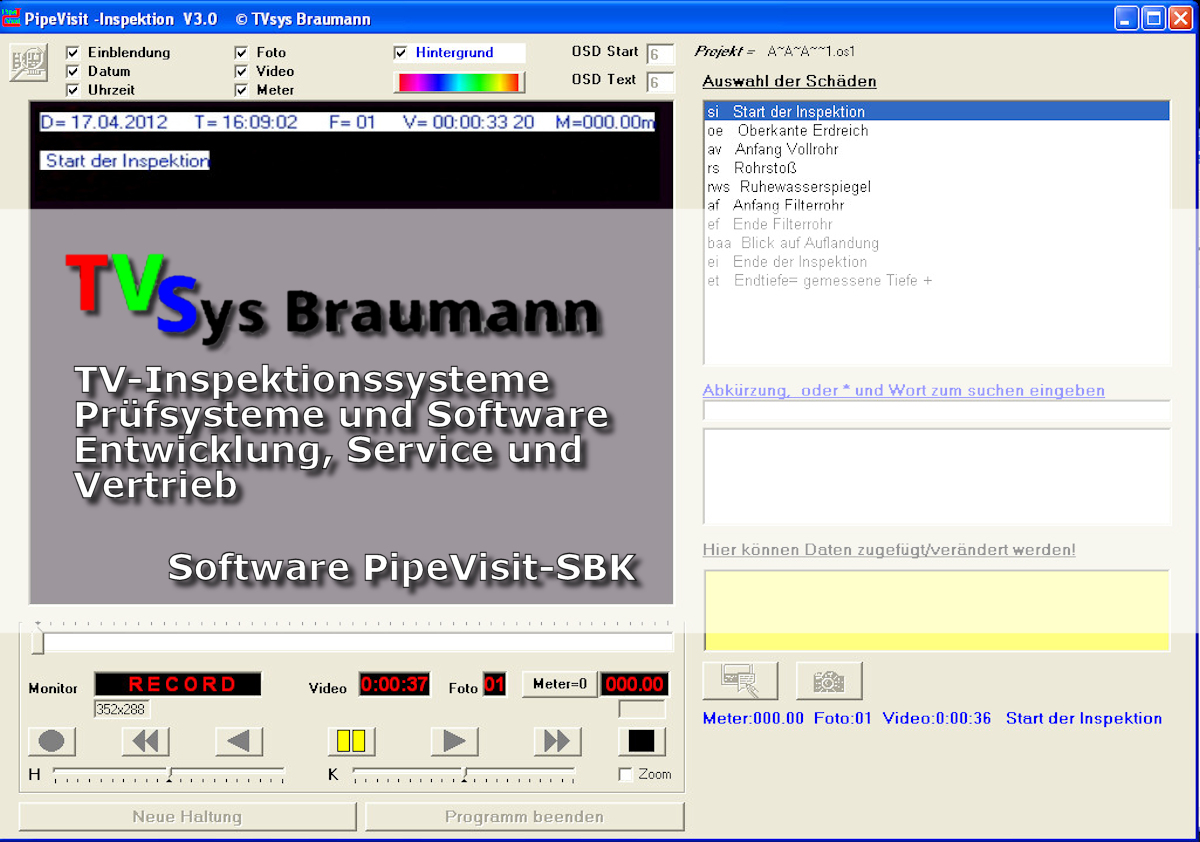Screen dimensions: 1200x842
Task: Select 'baa Blick auf Auflandung' entry
Action: click(937, 243)
